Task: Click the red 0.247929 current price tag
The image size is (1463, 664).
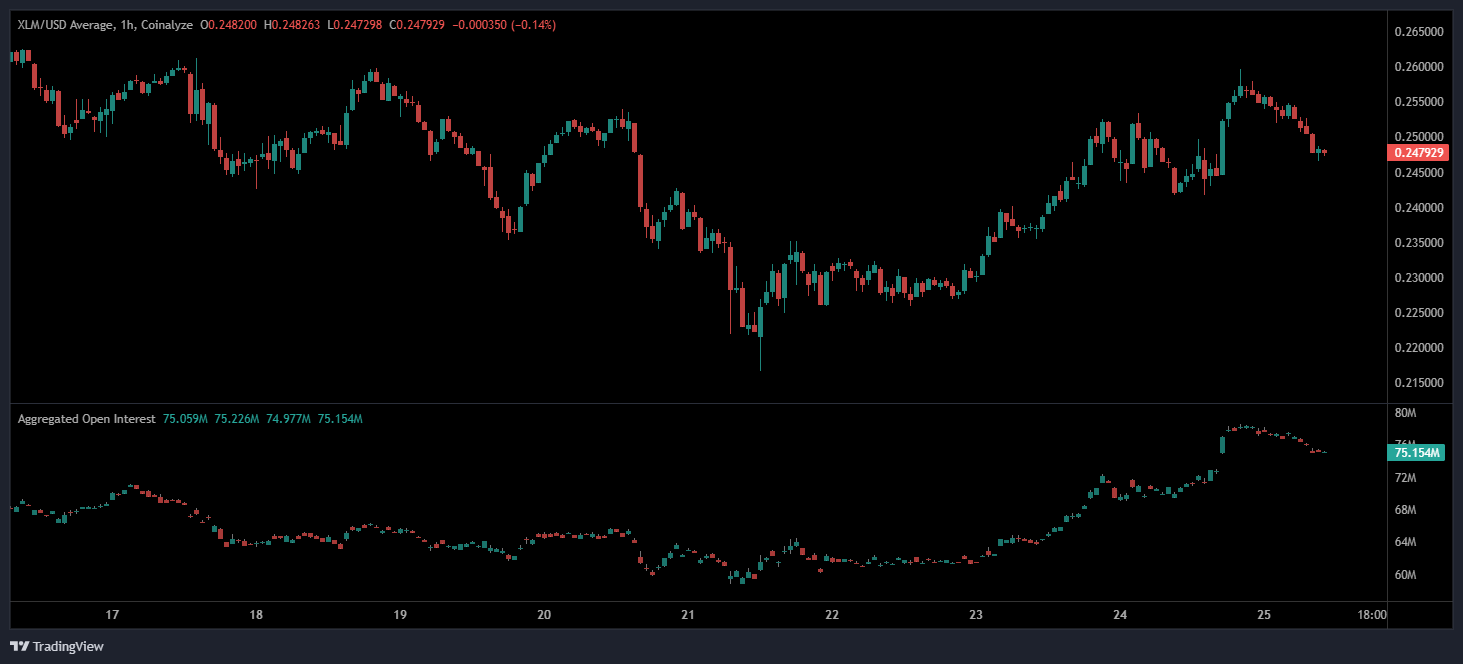Action: click(x=1416, y=153)
